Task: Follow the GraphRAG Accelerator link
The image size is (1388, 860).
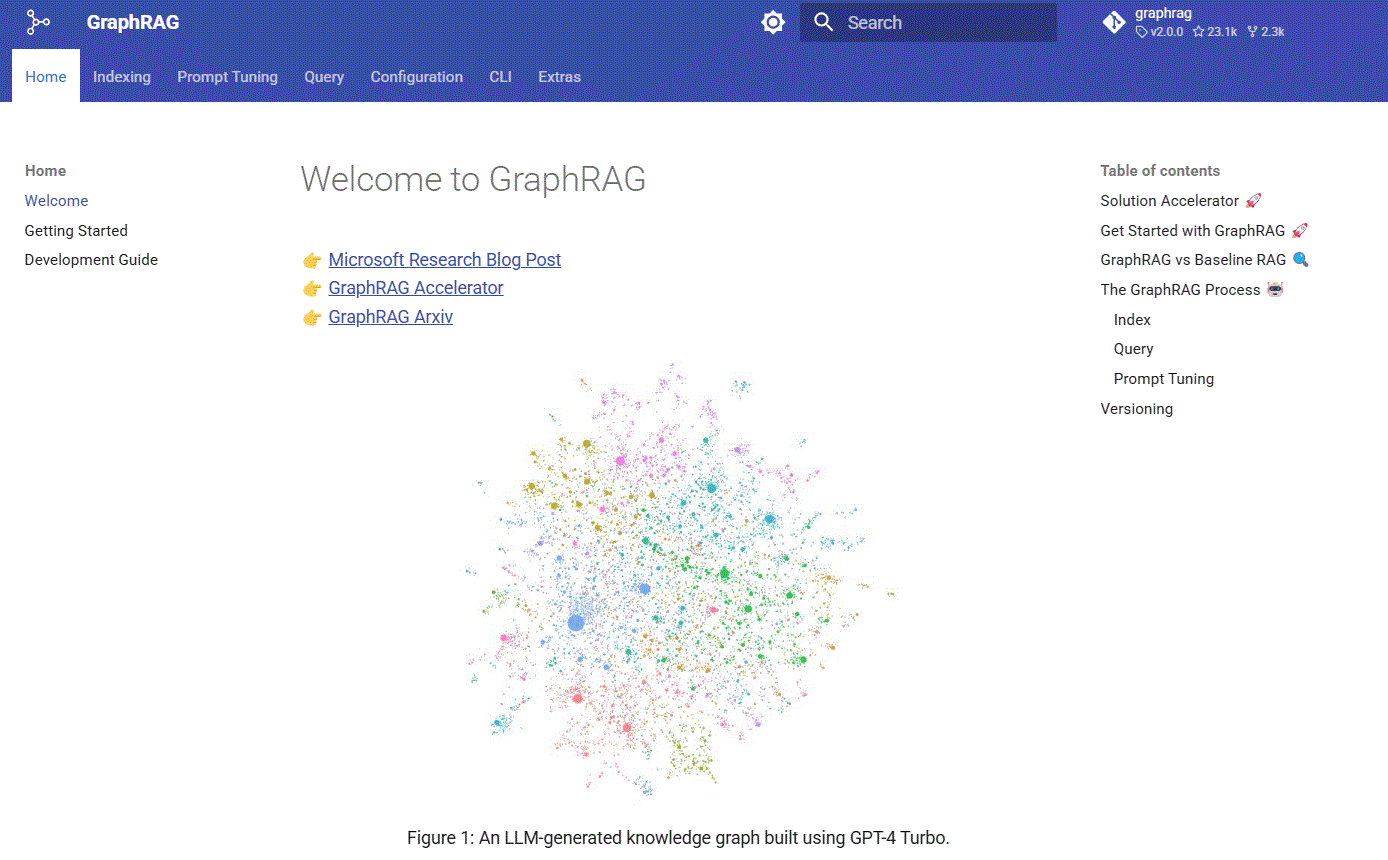Action: click(x=415, y=288)
